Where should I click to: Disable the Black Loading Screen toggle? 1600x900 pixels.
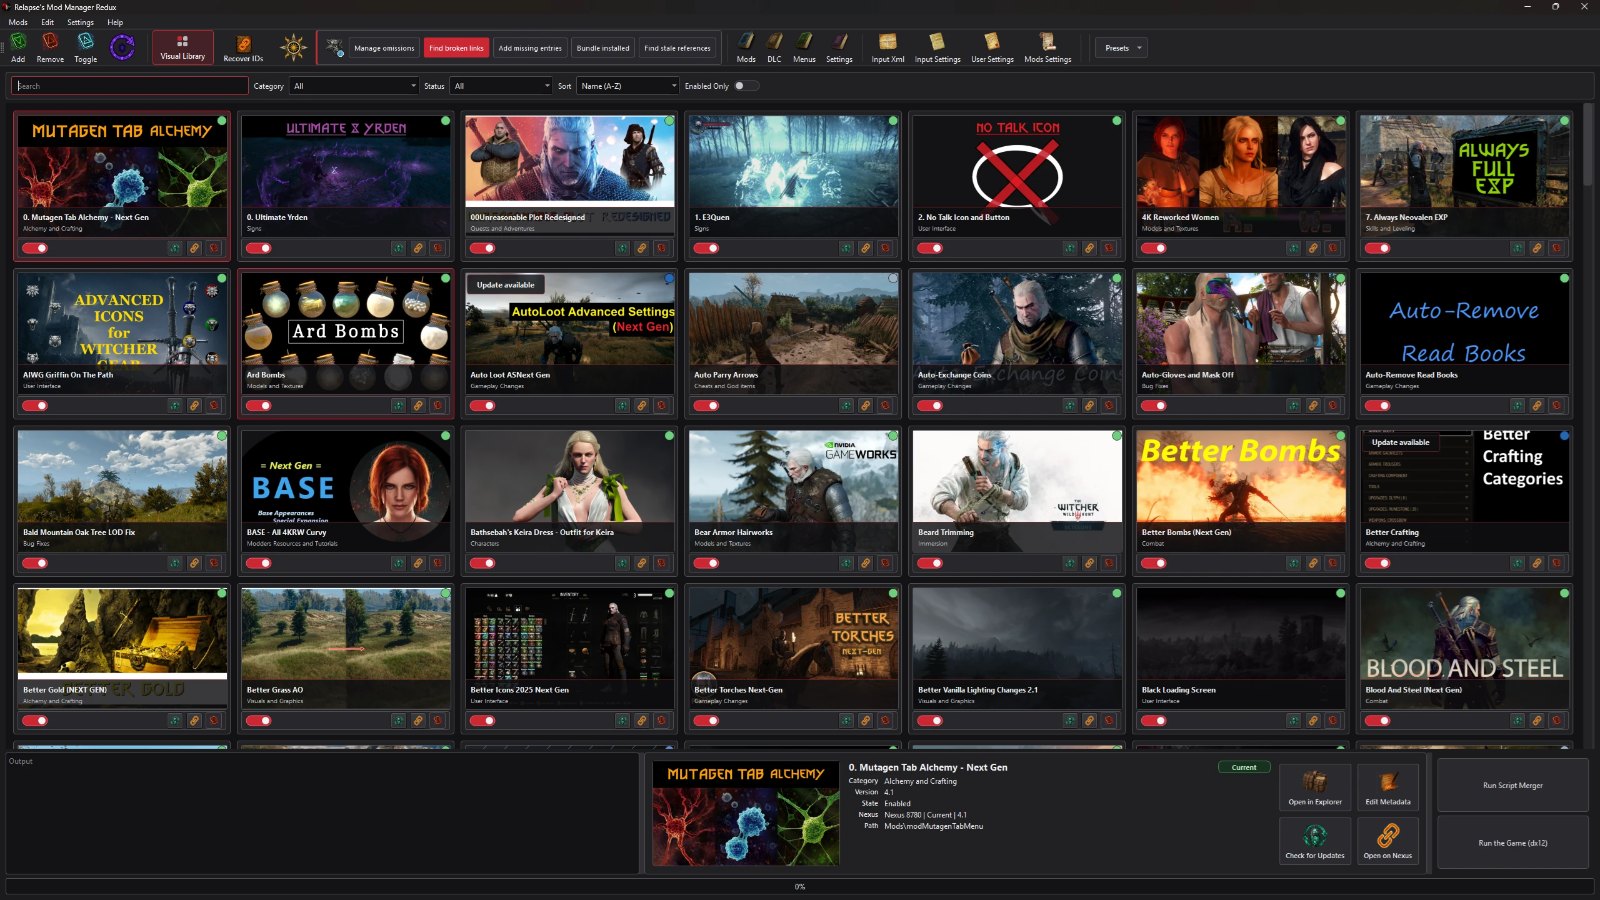pyautogui.click(x=1153, y=720)
